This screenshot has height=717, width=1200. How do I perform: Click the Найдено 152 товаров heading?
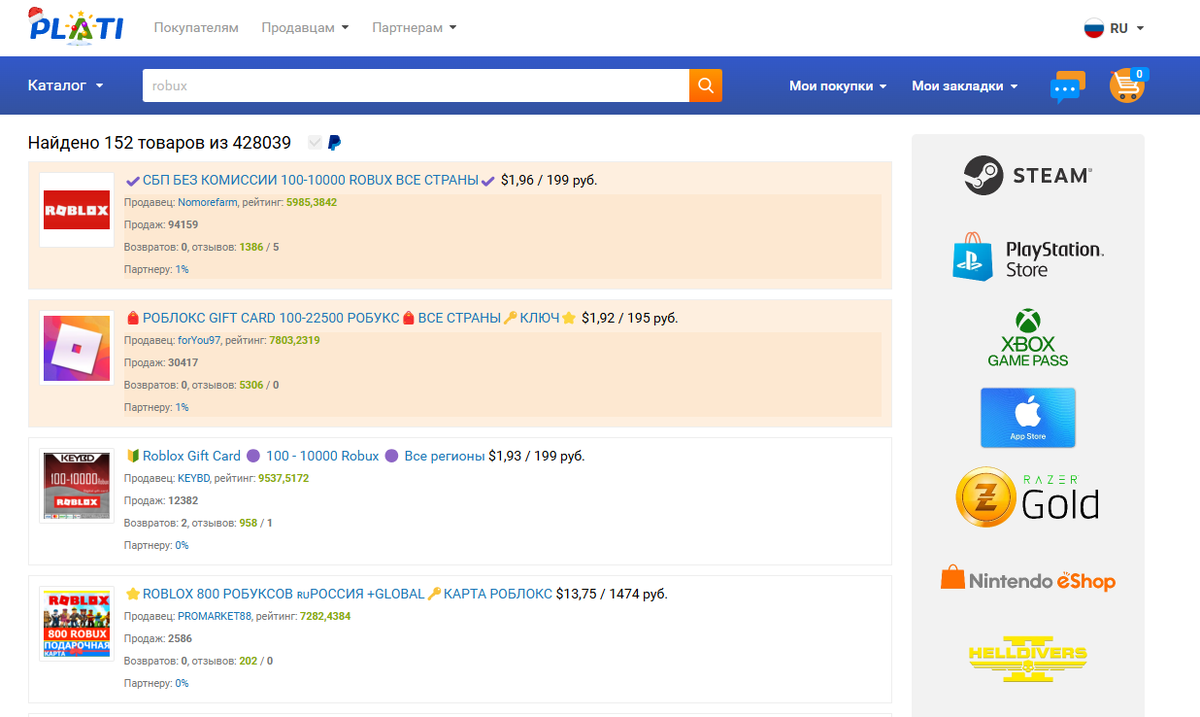[160, 143]
